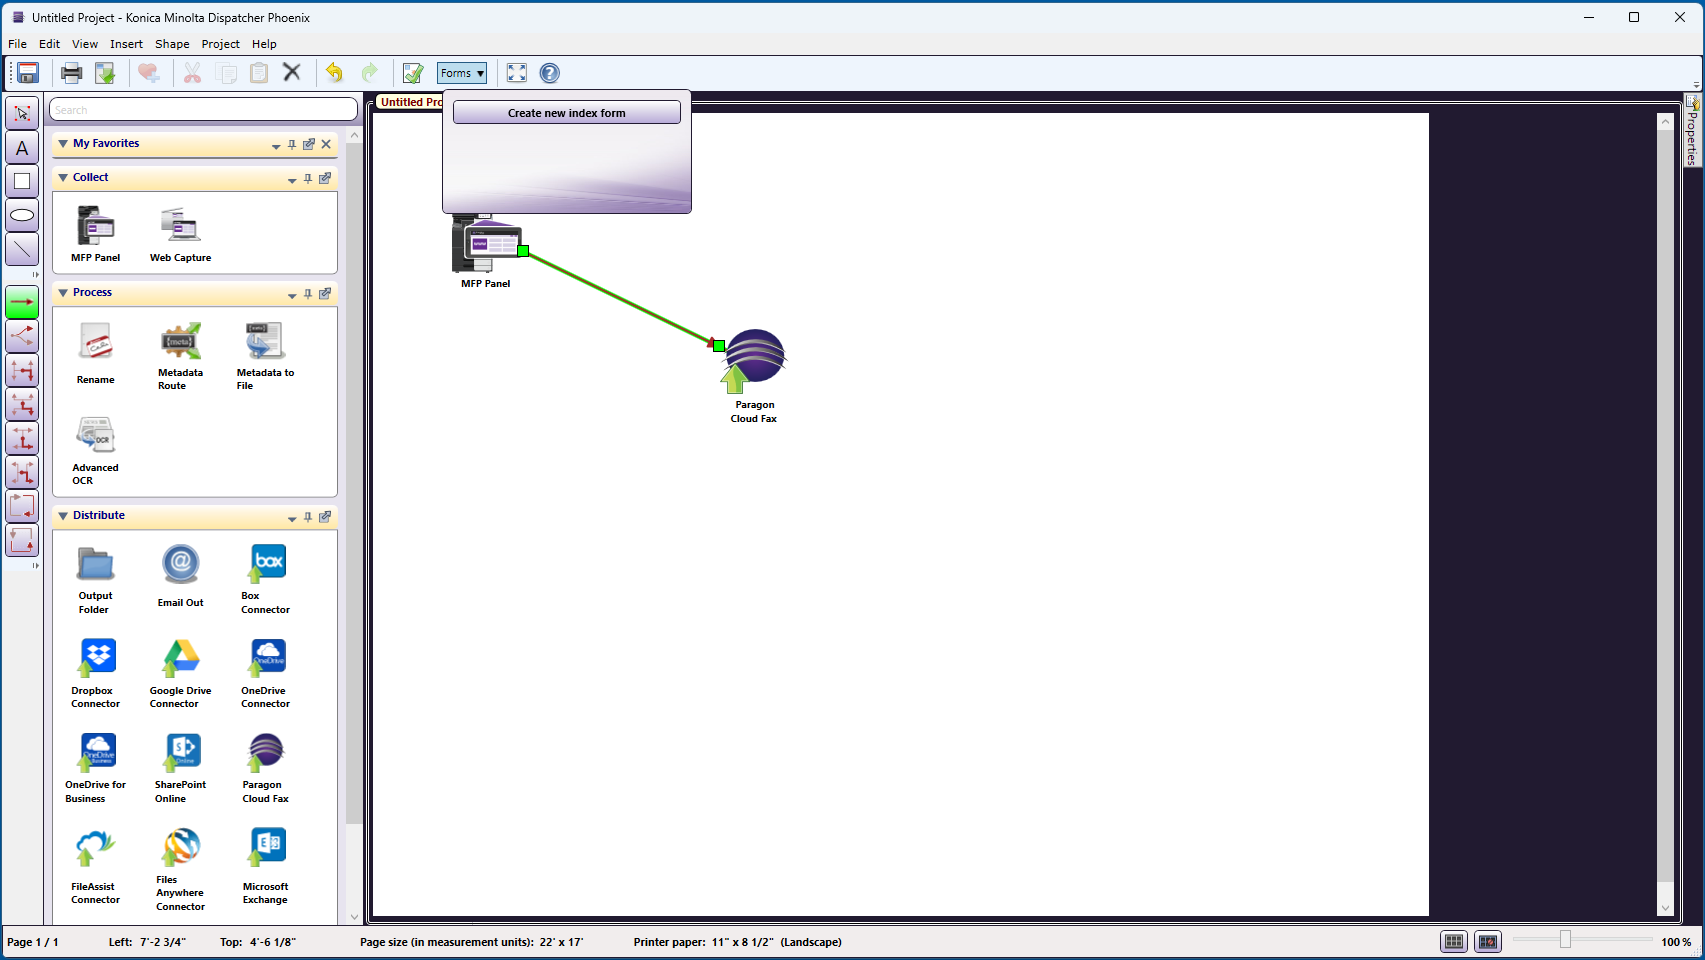1705x960 pixels.
Task: Pin the My Favorites panel
Action: click(x=292, y=144)
